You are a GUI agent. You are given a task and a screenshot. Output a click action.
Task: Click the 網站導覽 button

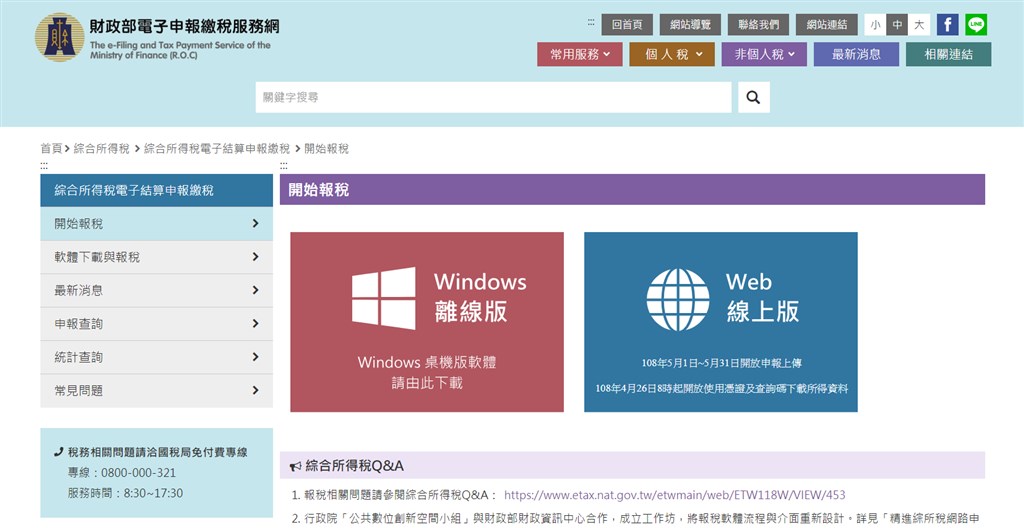[690, 25]
